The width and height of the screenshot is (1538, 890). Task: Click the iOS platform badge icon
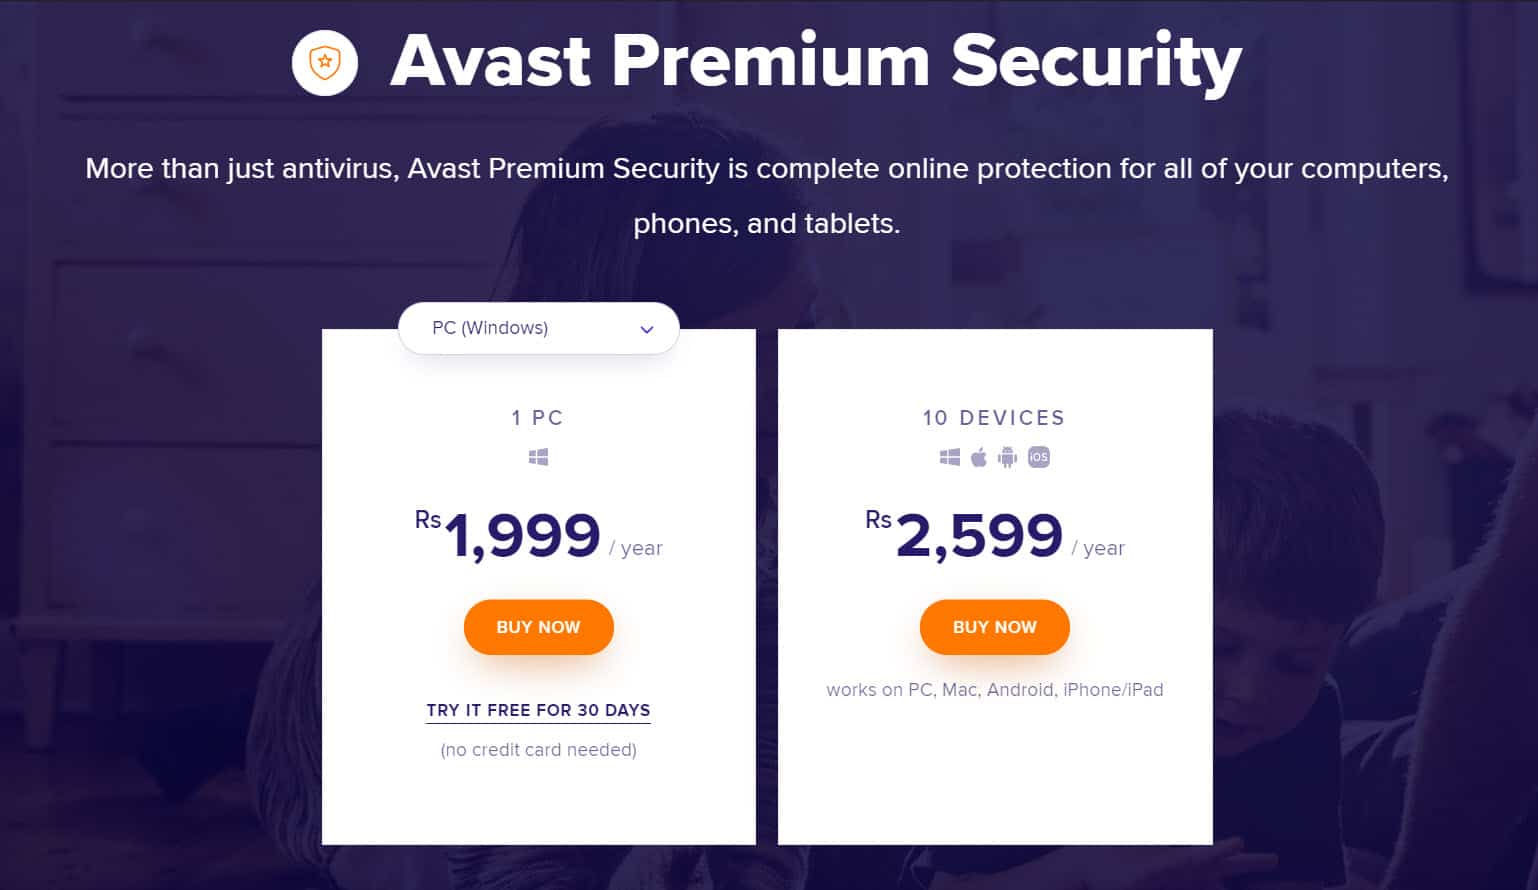point(1039,457)
